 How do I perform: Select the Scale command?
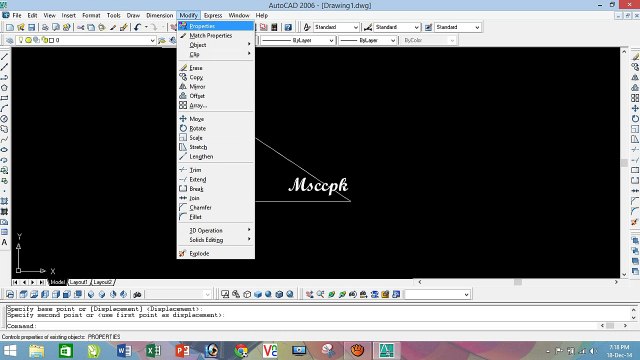point(216,138)
